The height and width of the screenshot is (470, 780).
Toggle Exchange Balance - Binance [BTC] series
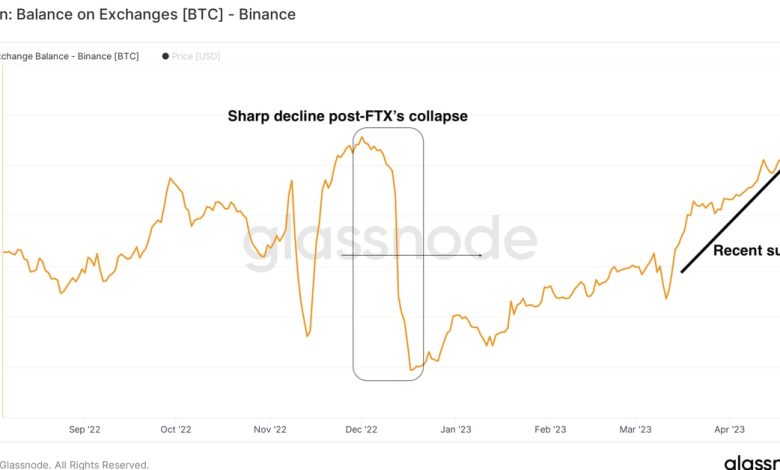click(x=68, y=56)
